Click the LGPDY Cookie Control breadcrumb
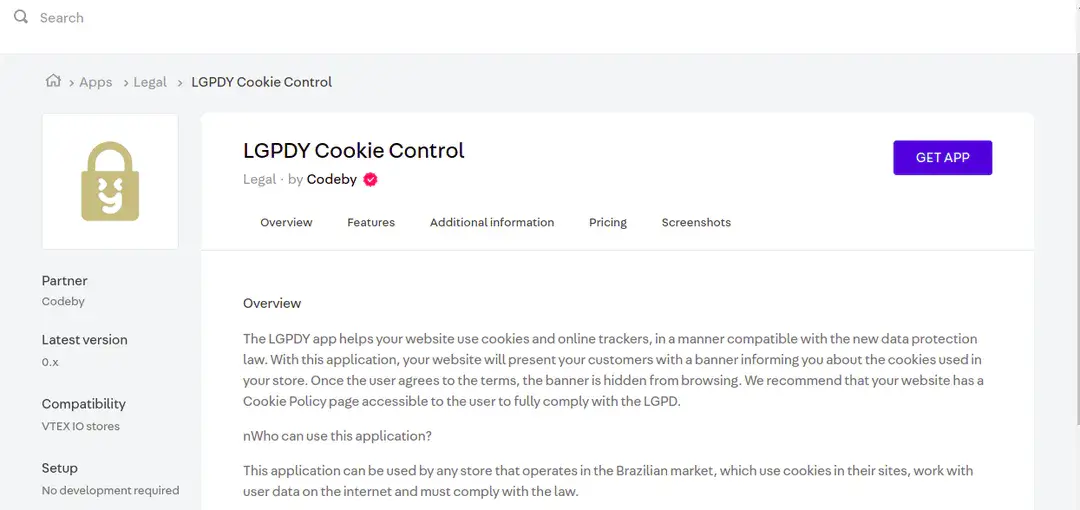Viewport: 1080px width, 510px height. coord(262,82)
